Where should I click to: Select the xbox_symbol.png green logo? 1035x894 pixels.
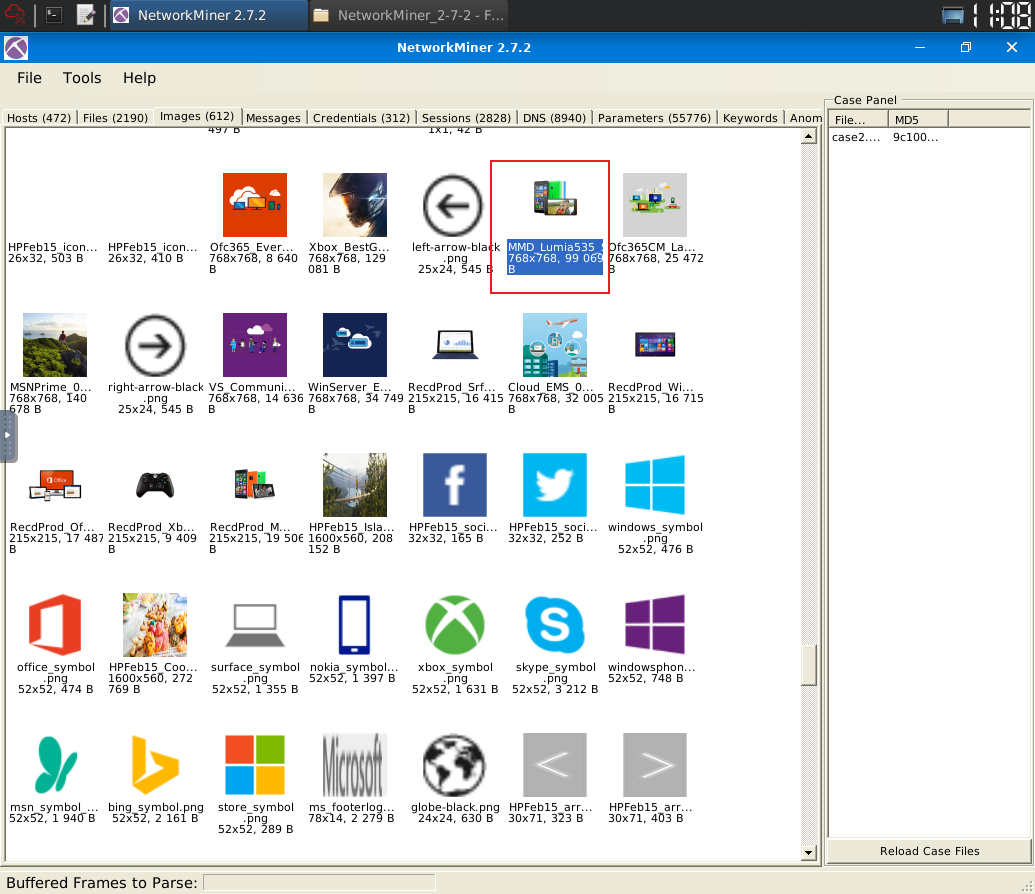coord(454,625)
